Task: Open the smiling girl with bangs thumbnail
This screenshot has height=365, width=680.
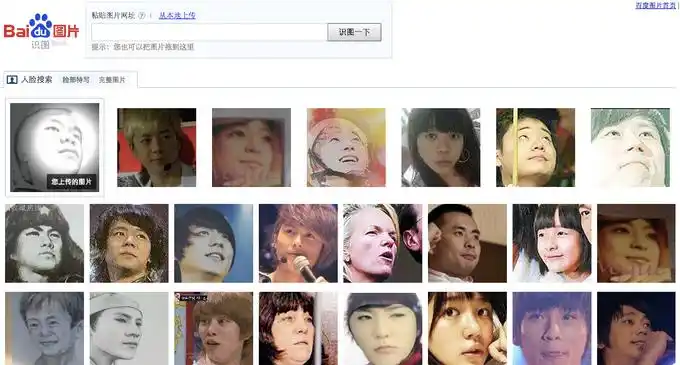Action: tap(552, 243)
